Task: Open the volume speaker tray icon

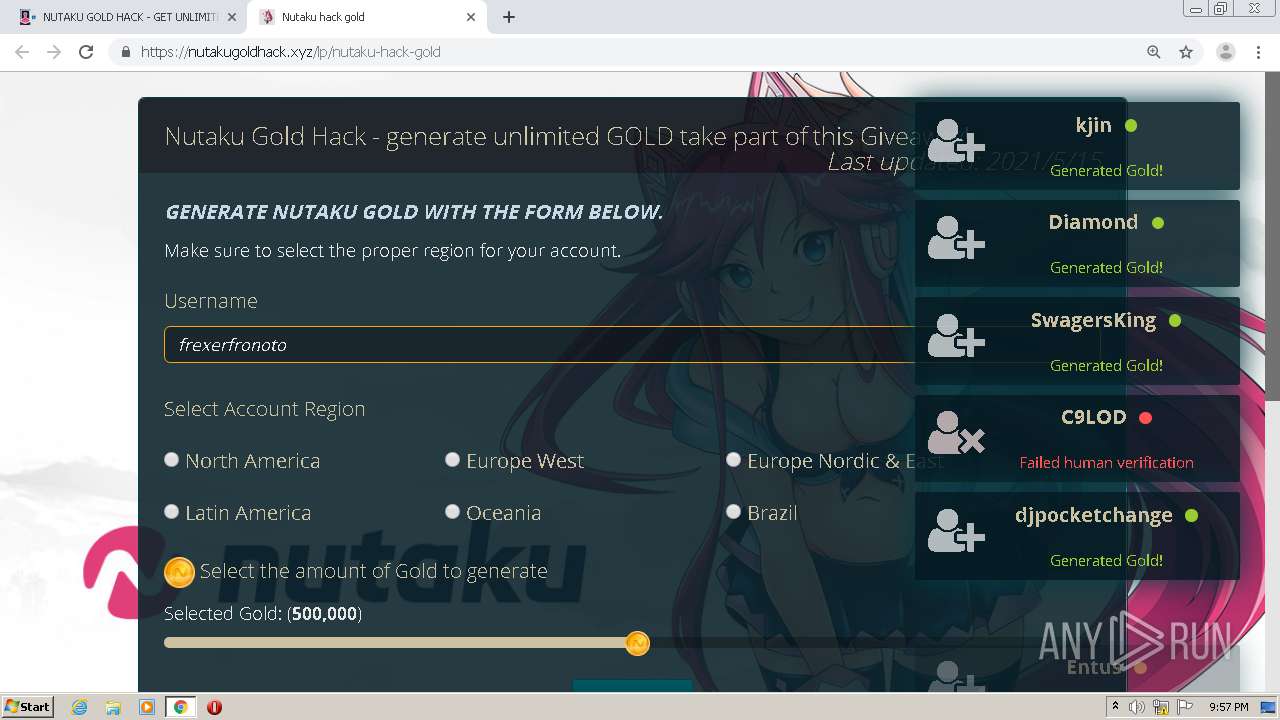Action: 1137,707
